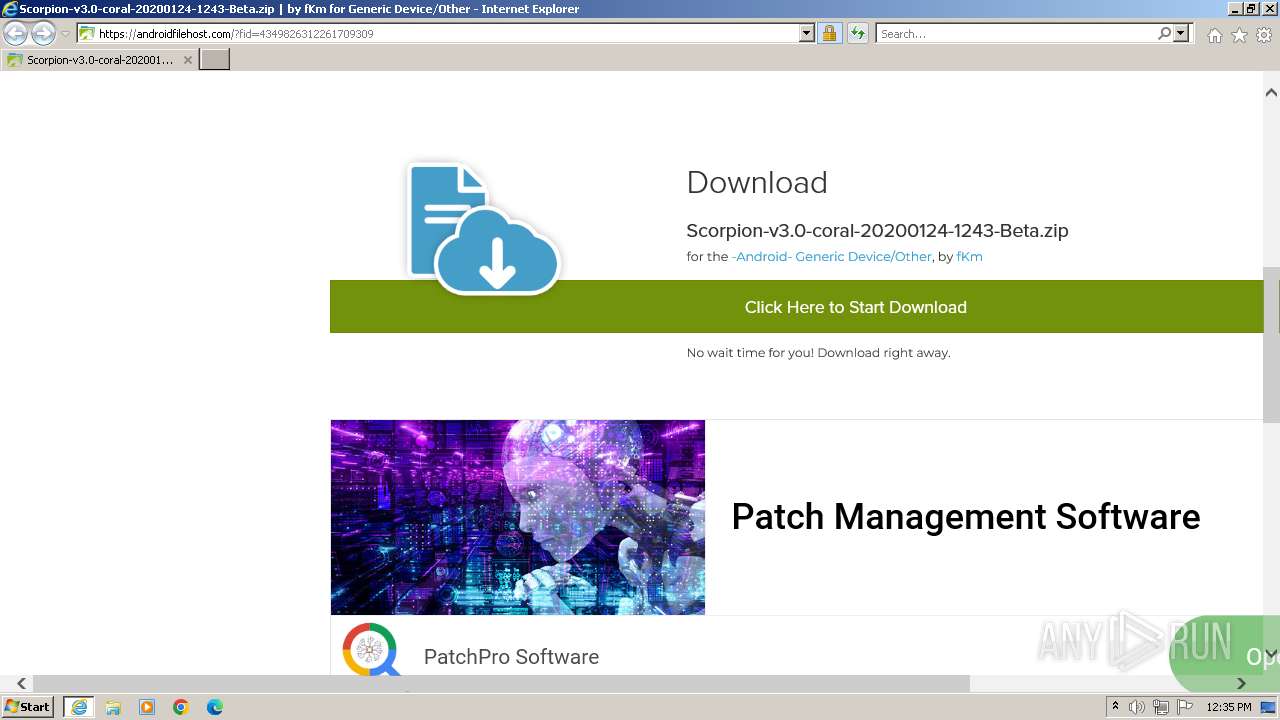The image size is (1280, 720).
Task: Refresh the page with the reload icon
Action: 857,34
